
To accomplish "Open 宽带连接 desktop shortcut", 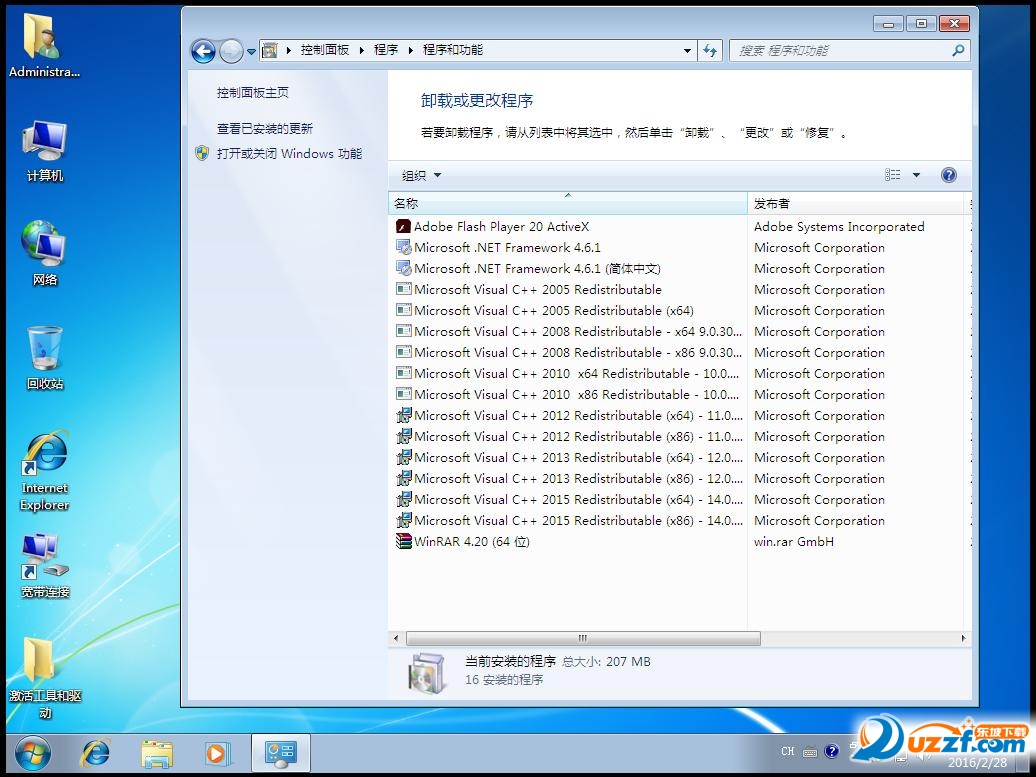I will pyautogui.click(x=44, y=566).
